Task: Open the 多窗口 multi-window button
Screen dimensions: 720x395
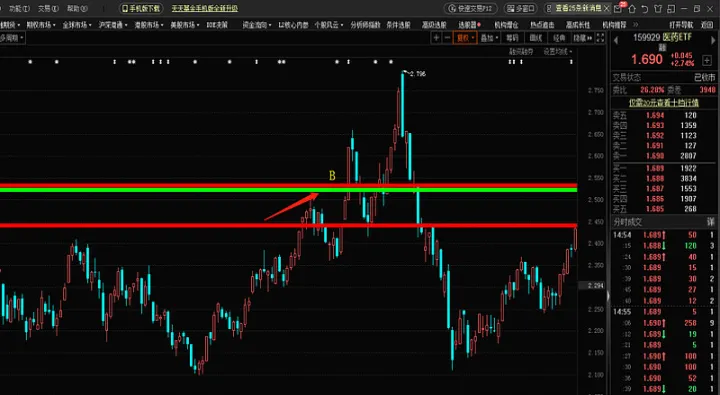Action: pos(521,8)
